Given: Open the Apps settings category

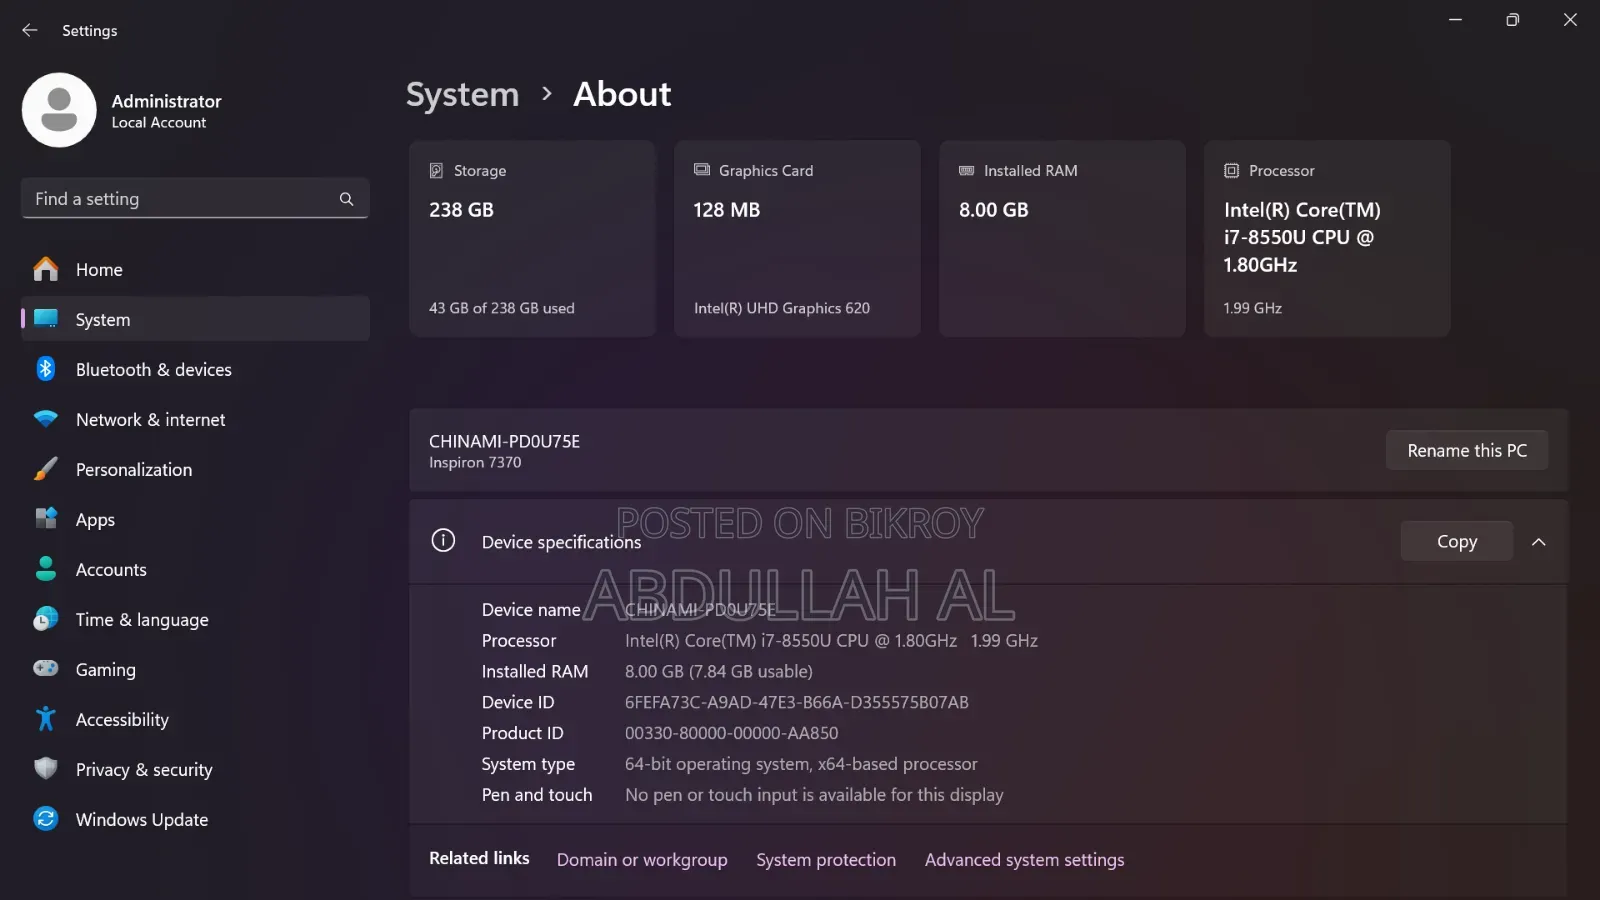Looking at the screenshot, I should point(195,519).
